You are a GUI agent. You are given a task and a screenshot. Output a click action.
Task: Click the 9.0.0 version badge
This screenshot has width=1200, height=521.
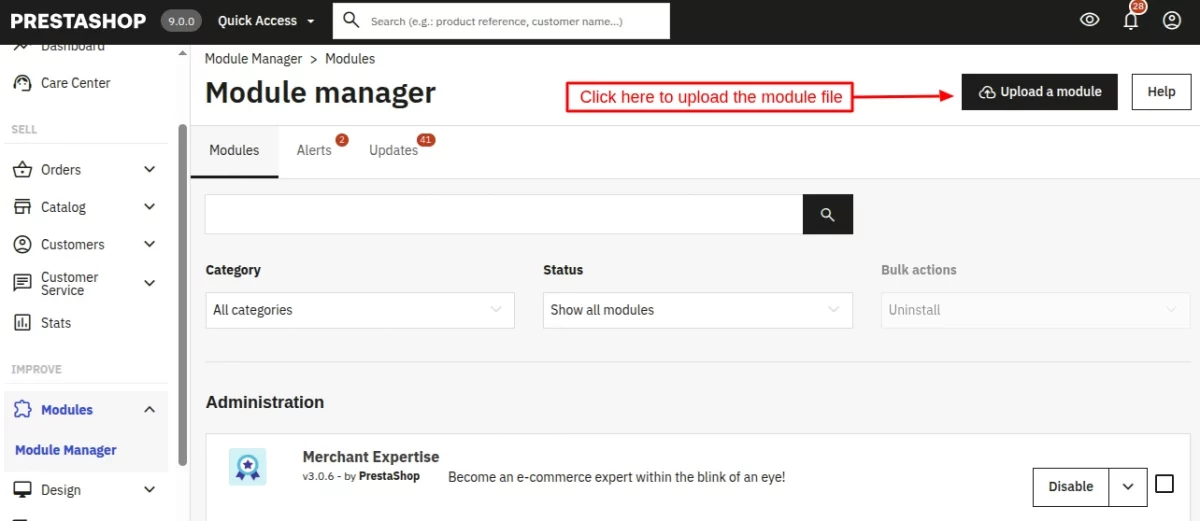pyautogui.click(x=181, y=21)
